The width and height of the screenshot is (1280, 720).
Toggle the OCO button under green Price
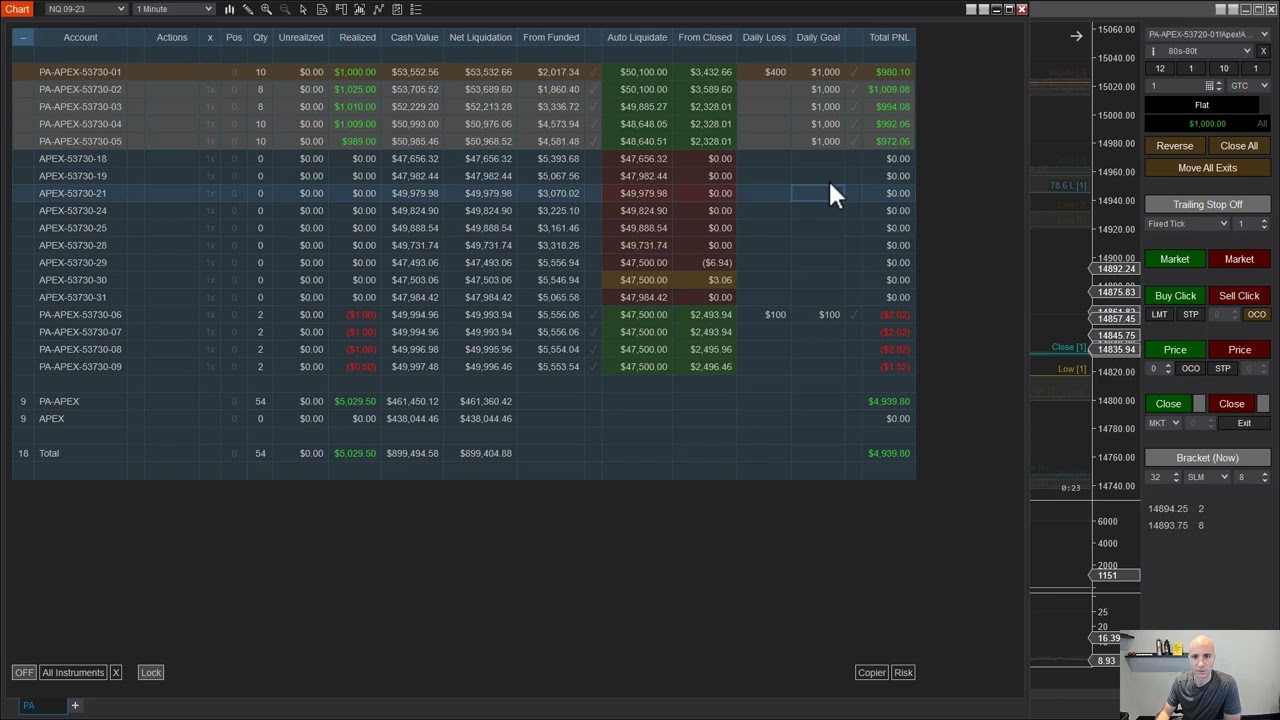[1190, 368]
